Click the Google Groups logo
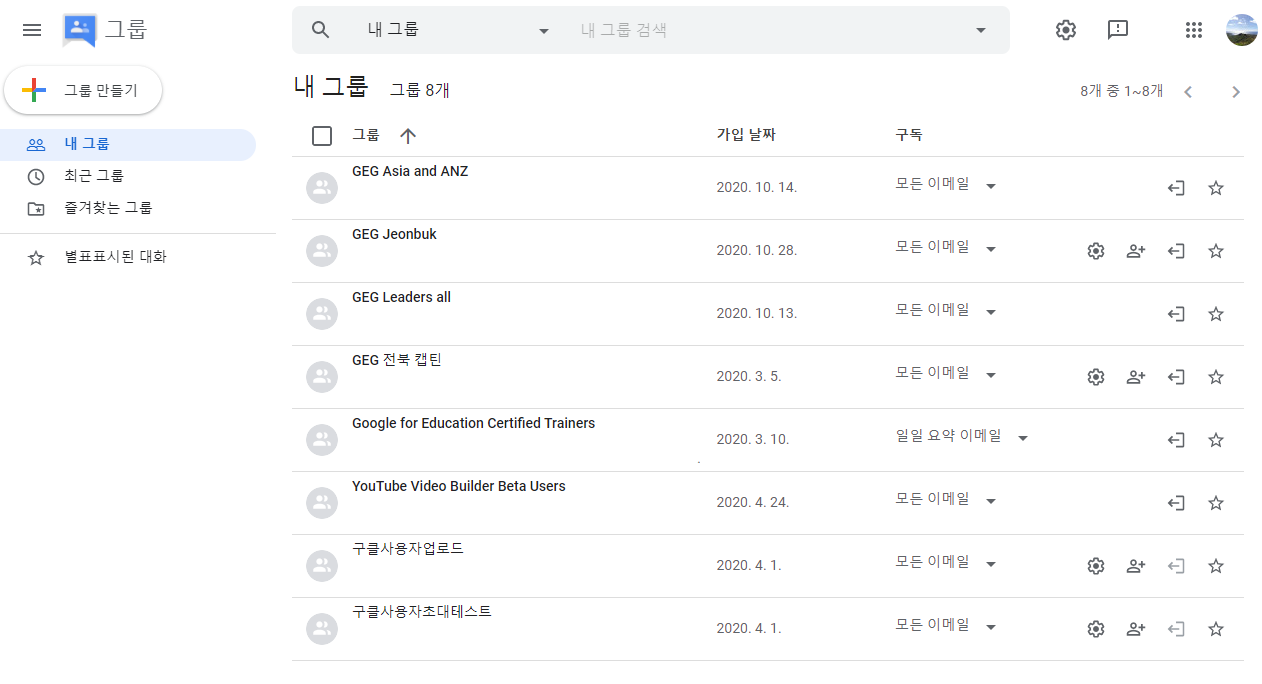 tap(80, 30)
